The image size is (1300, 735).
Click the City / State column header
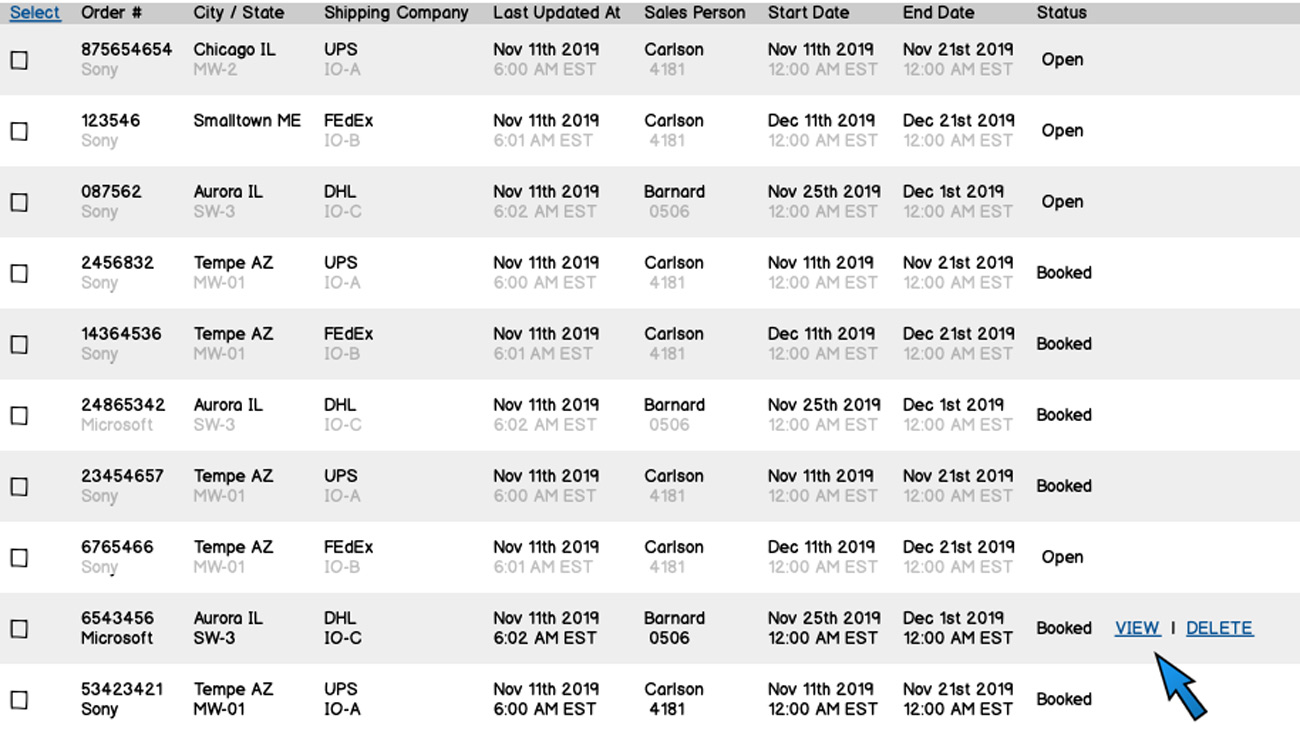[x=239, y=13]
